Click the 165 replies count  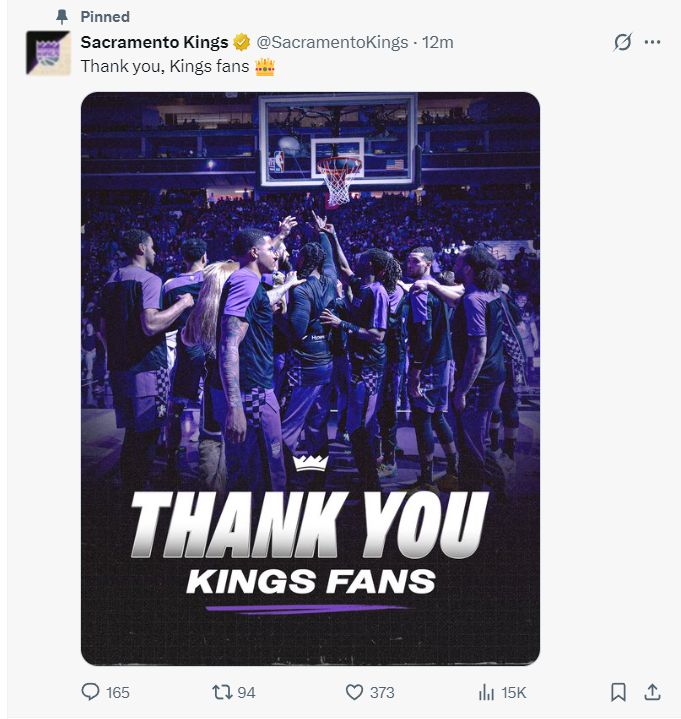[x=118, y=692]
